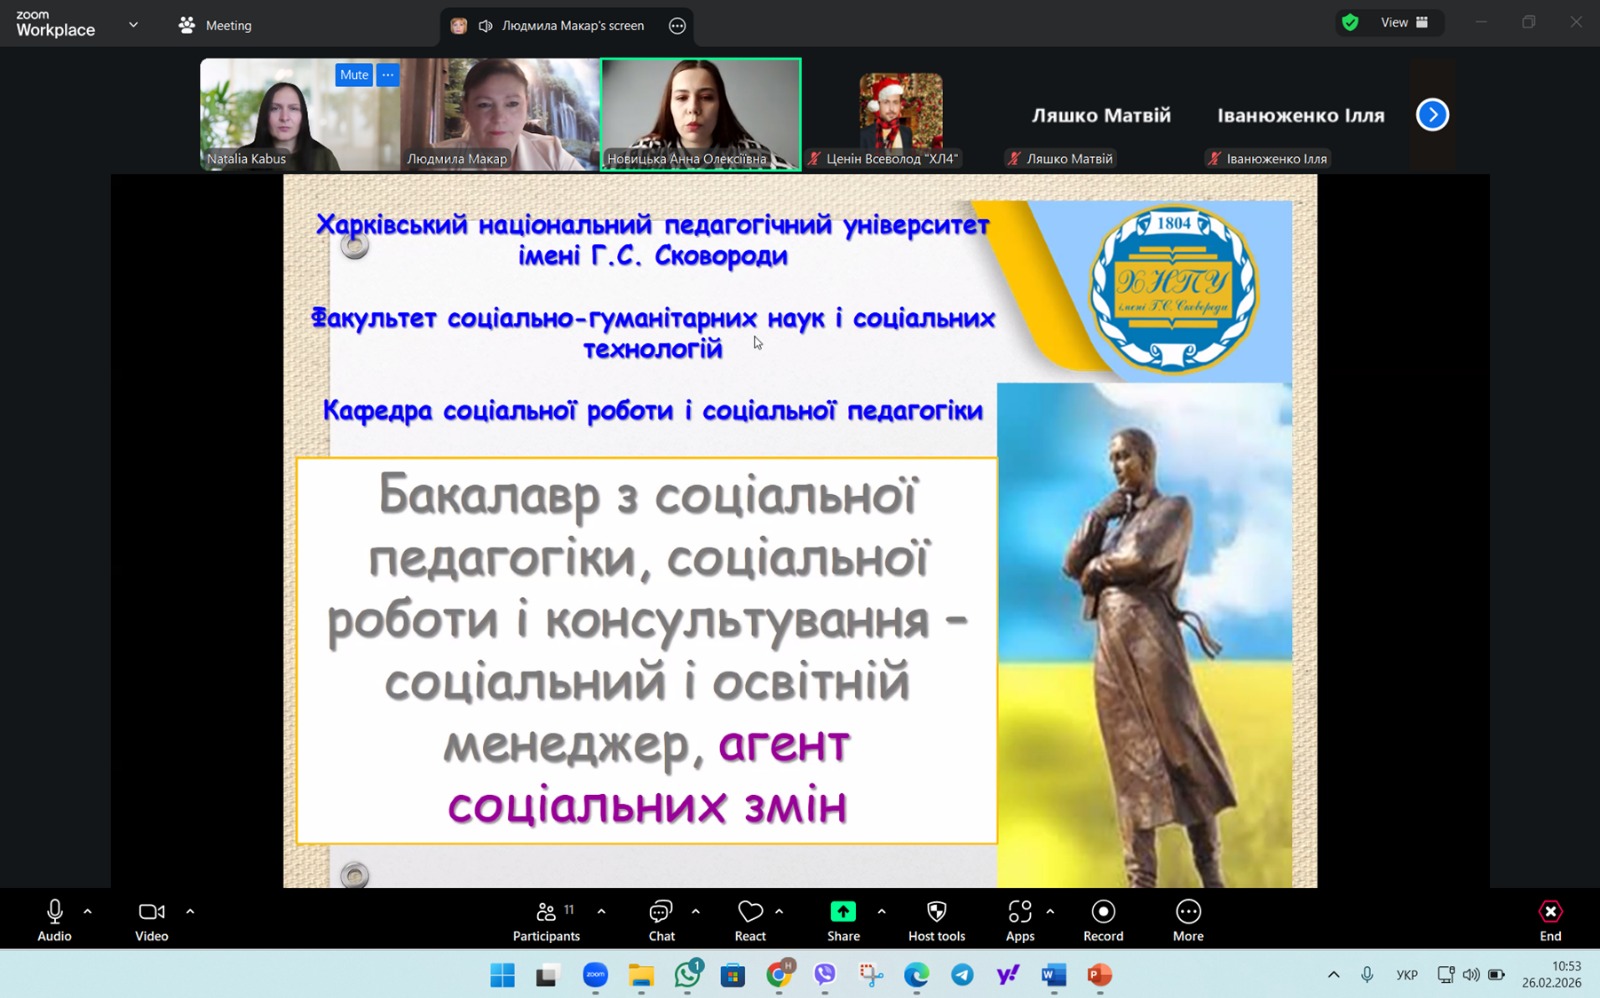Screen dimensions: 1600x998
Task: Open the React emoji menu
Action: 750,920
